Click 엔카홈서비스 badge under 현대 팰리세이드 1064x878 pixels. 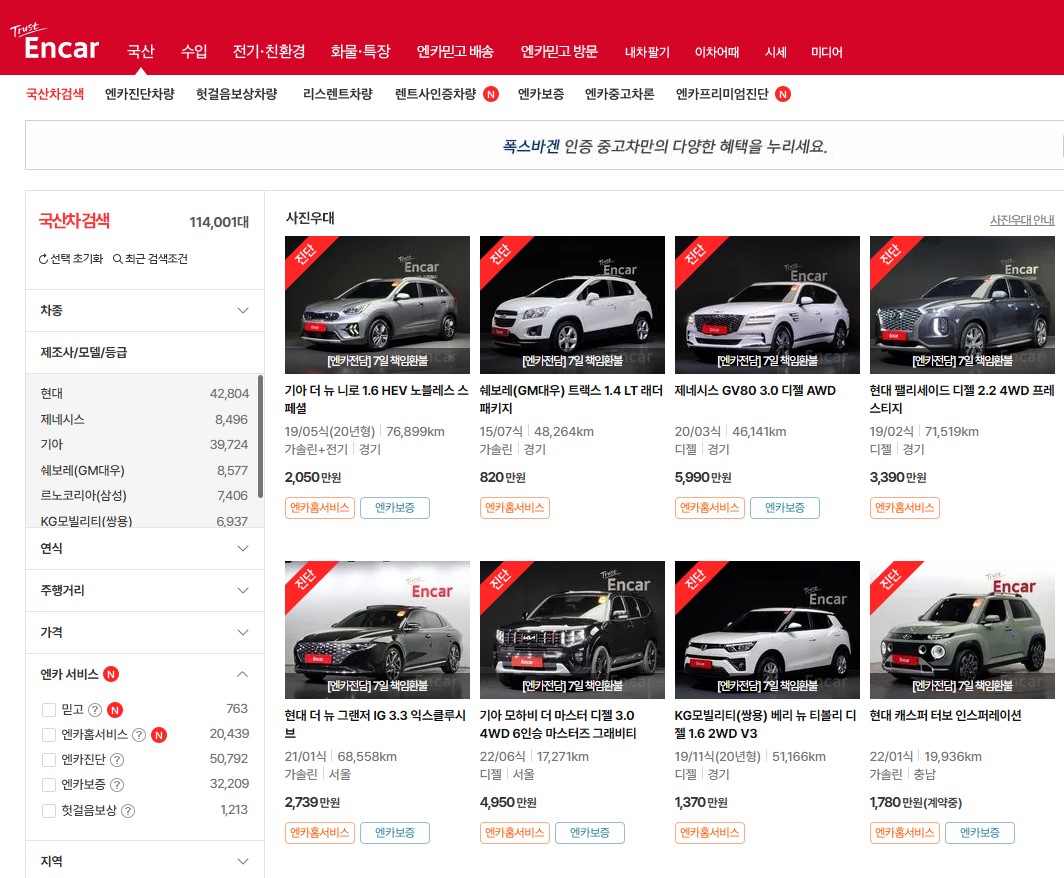click(905, 508)
